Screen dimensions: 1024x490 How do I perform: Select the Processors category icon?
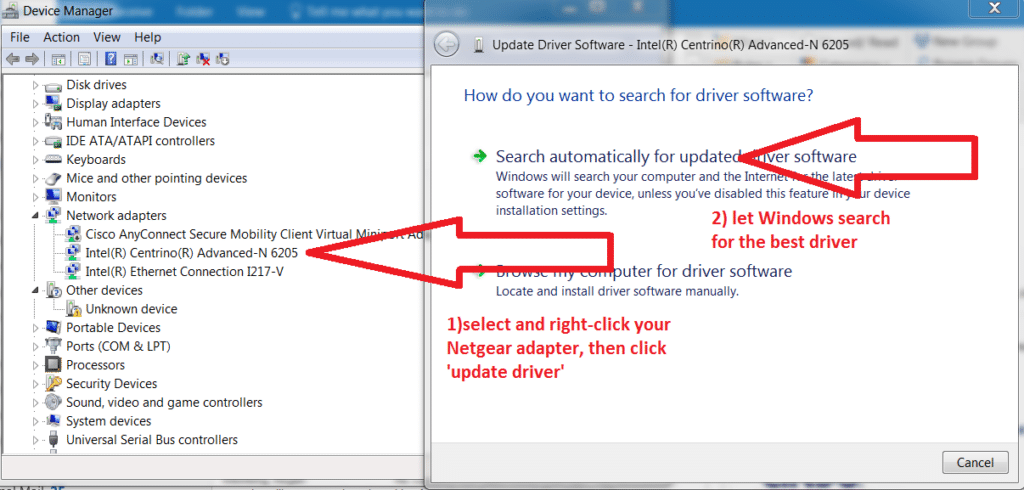coord(53,365)
